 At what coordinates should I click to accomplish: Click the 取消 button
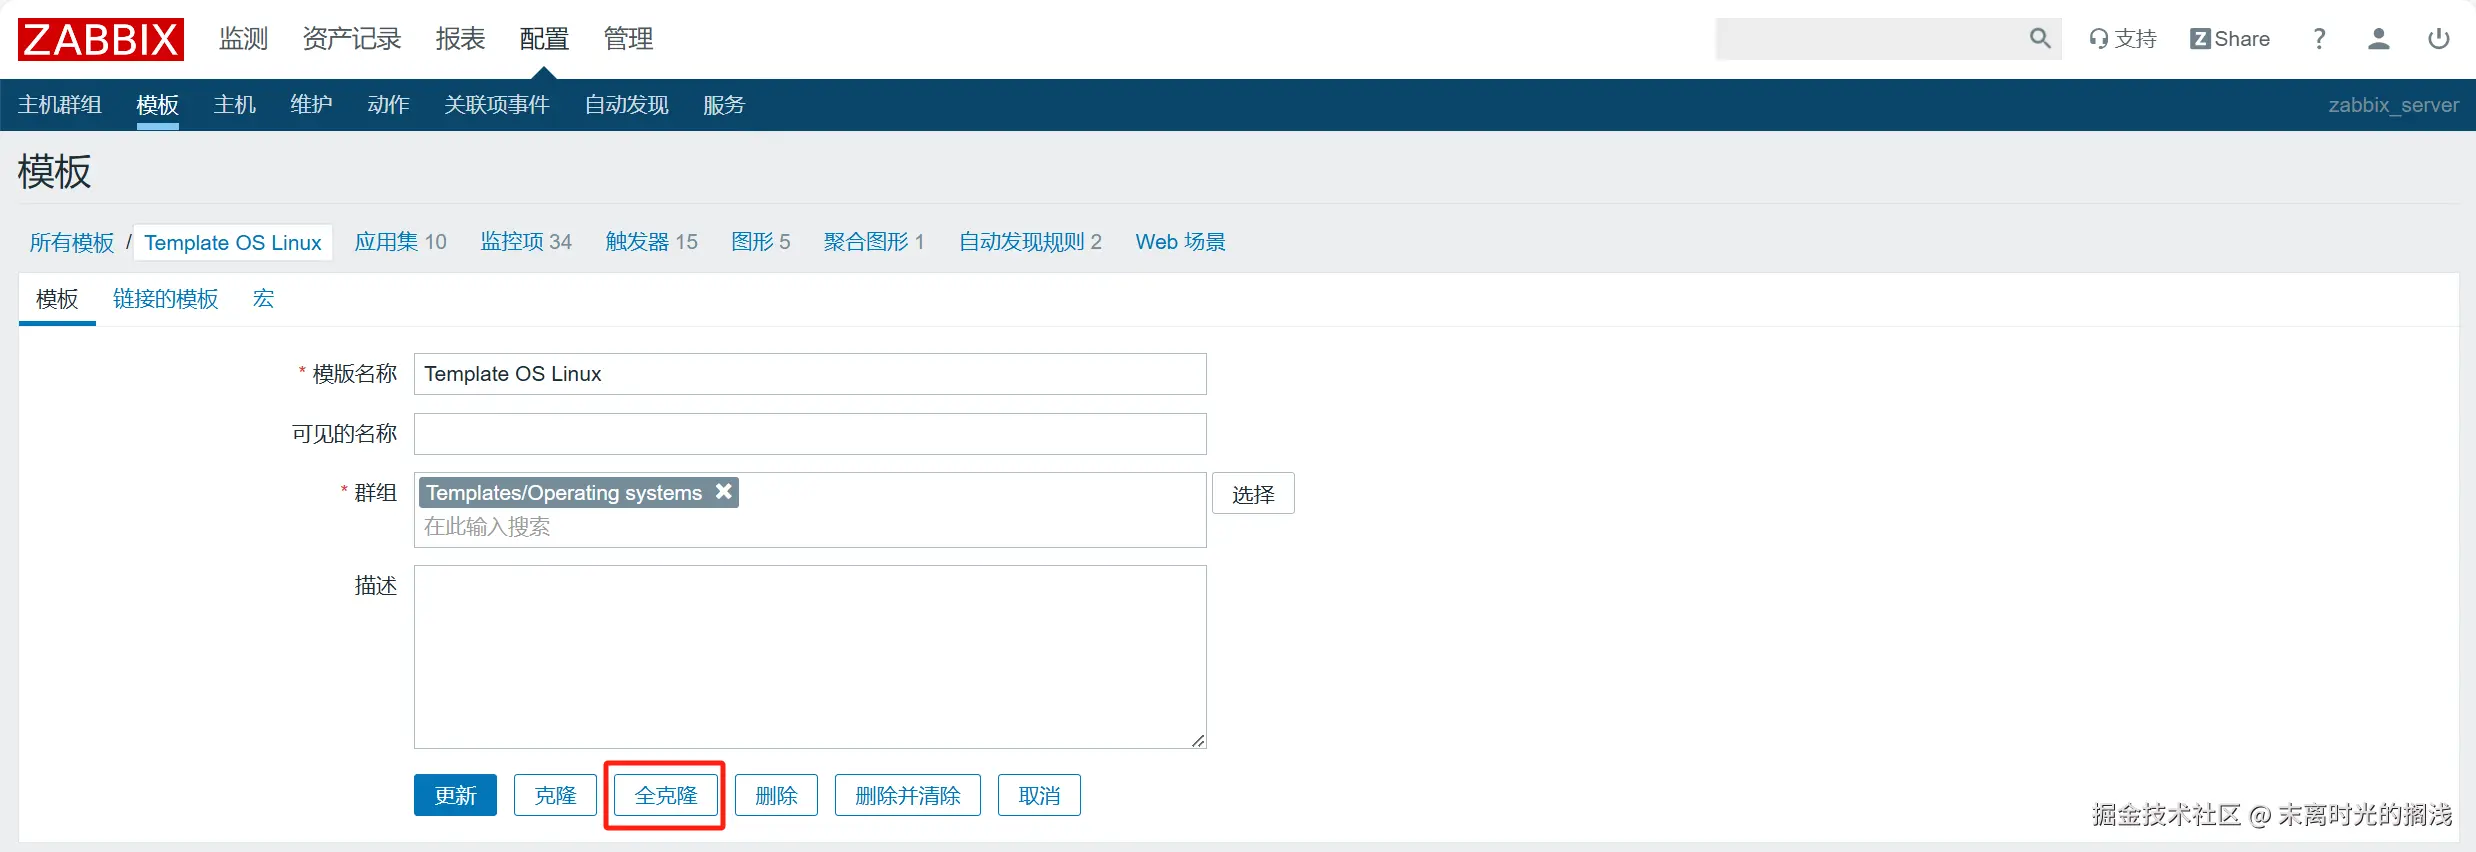click(1039, 795)
